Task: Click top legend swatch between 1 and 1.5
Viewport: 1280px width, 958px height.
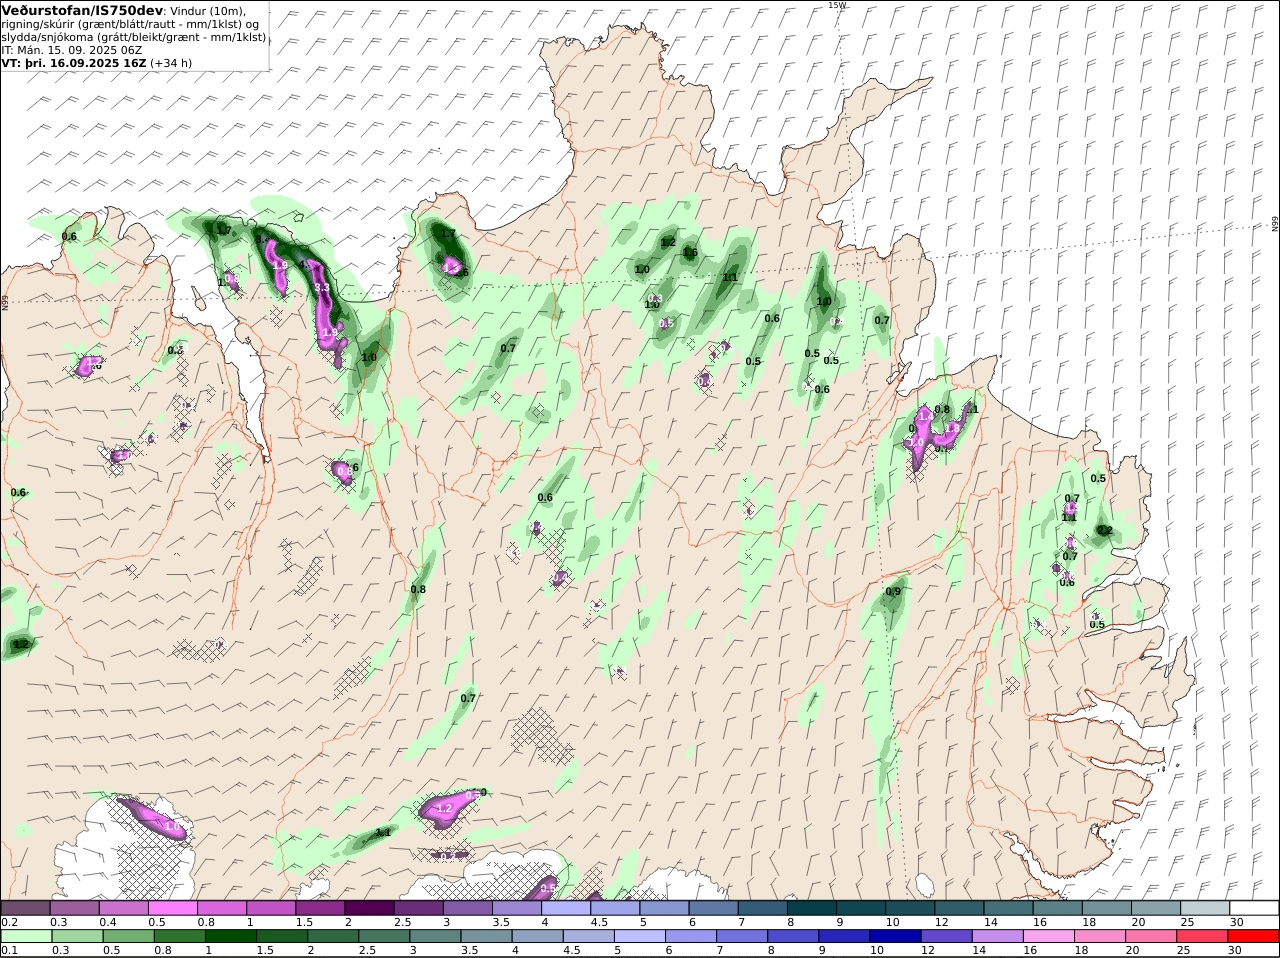Action: click(271, 907)
